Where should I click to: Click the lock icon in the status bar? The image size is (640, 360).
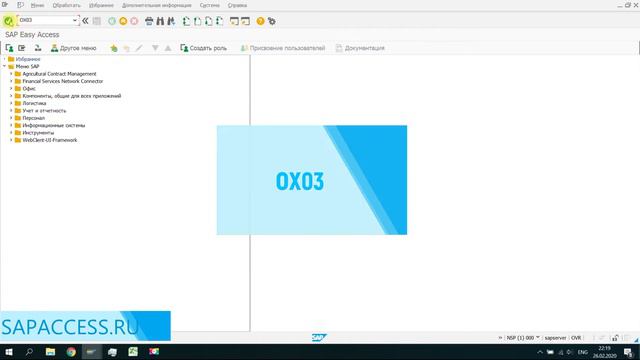tap(615, 338)
